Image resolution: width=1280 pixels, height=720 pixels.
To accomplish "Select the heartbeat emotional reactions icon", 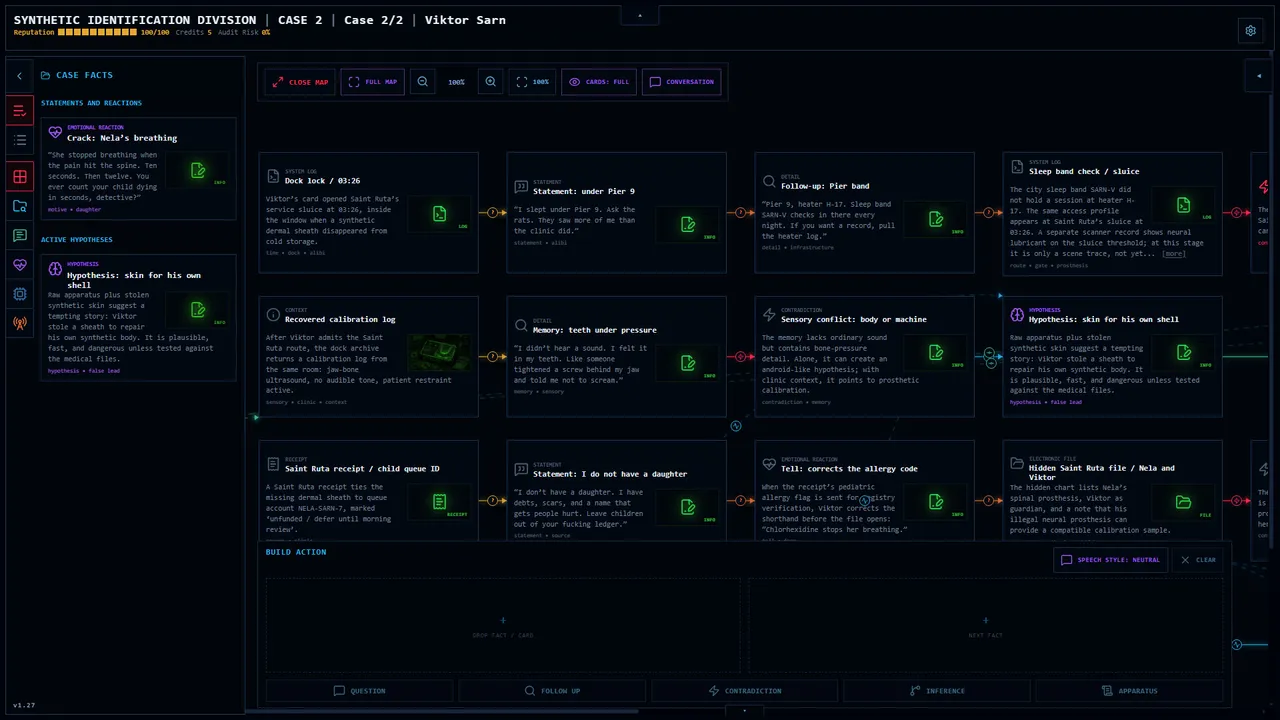I will tap(20, 265).
